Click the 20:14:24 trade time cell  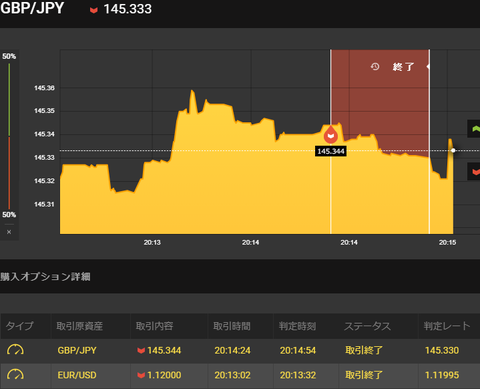[x=232, y=350]
